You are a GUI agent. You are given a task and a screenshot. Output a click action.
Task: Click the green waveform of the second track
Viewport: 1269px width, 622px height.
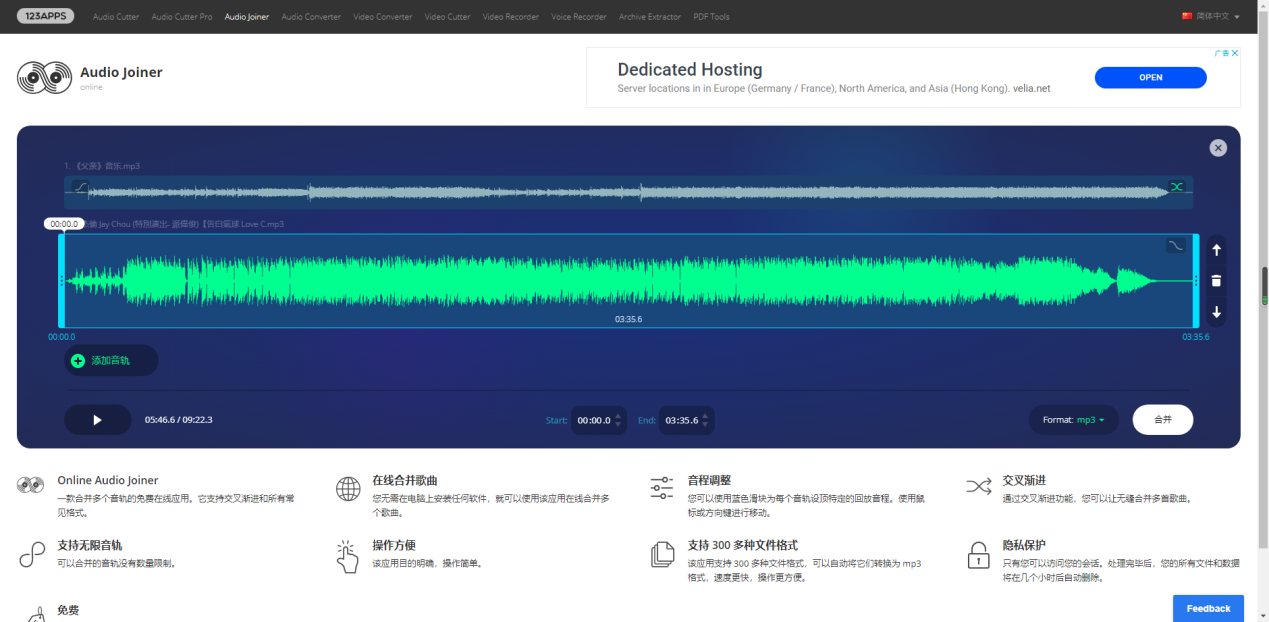628,281
